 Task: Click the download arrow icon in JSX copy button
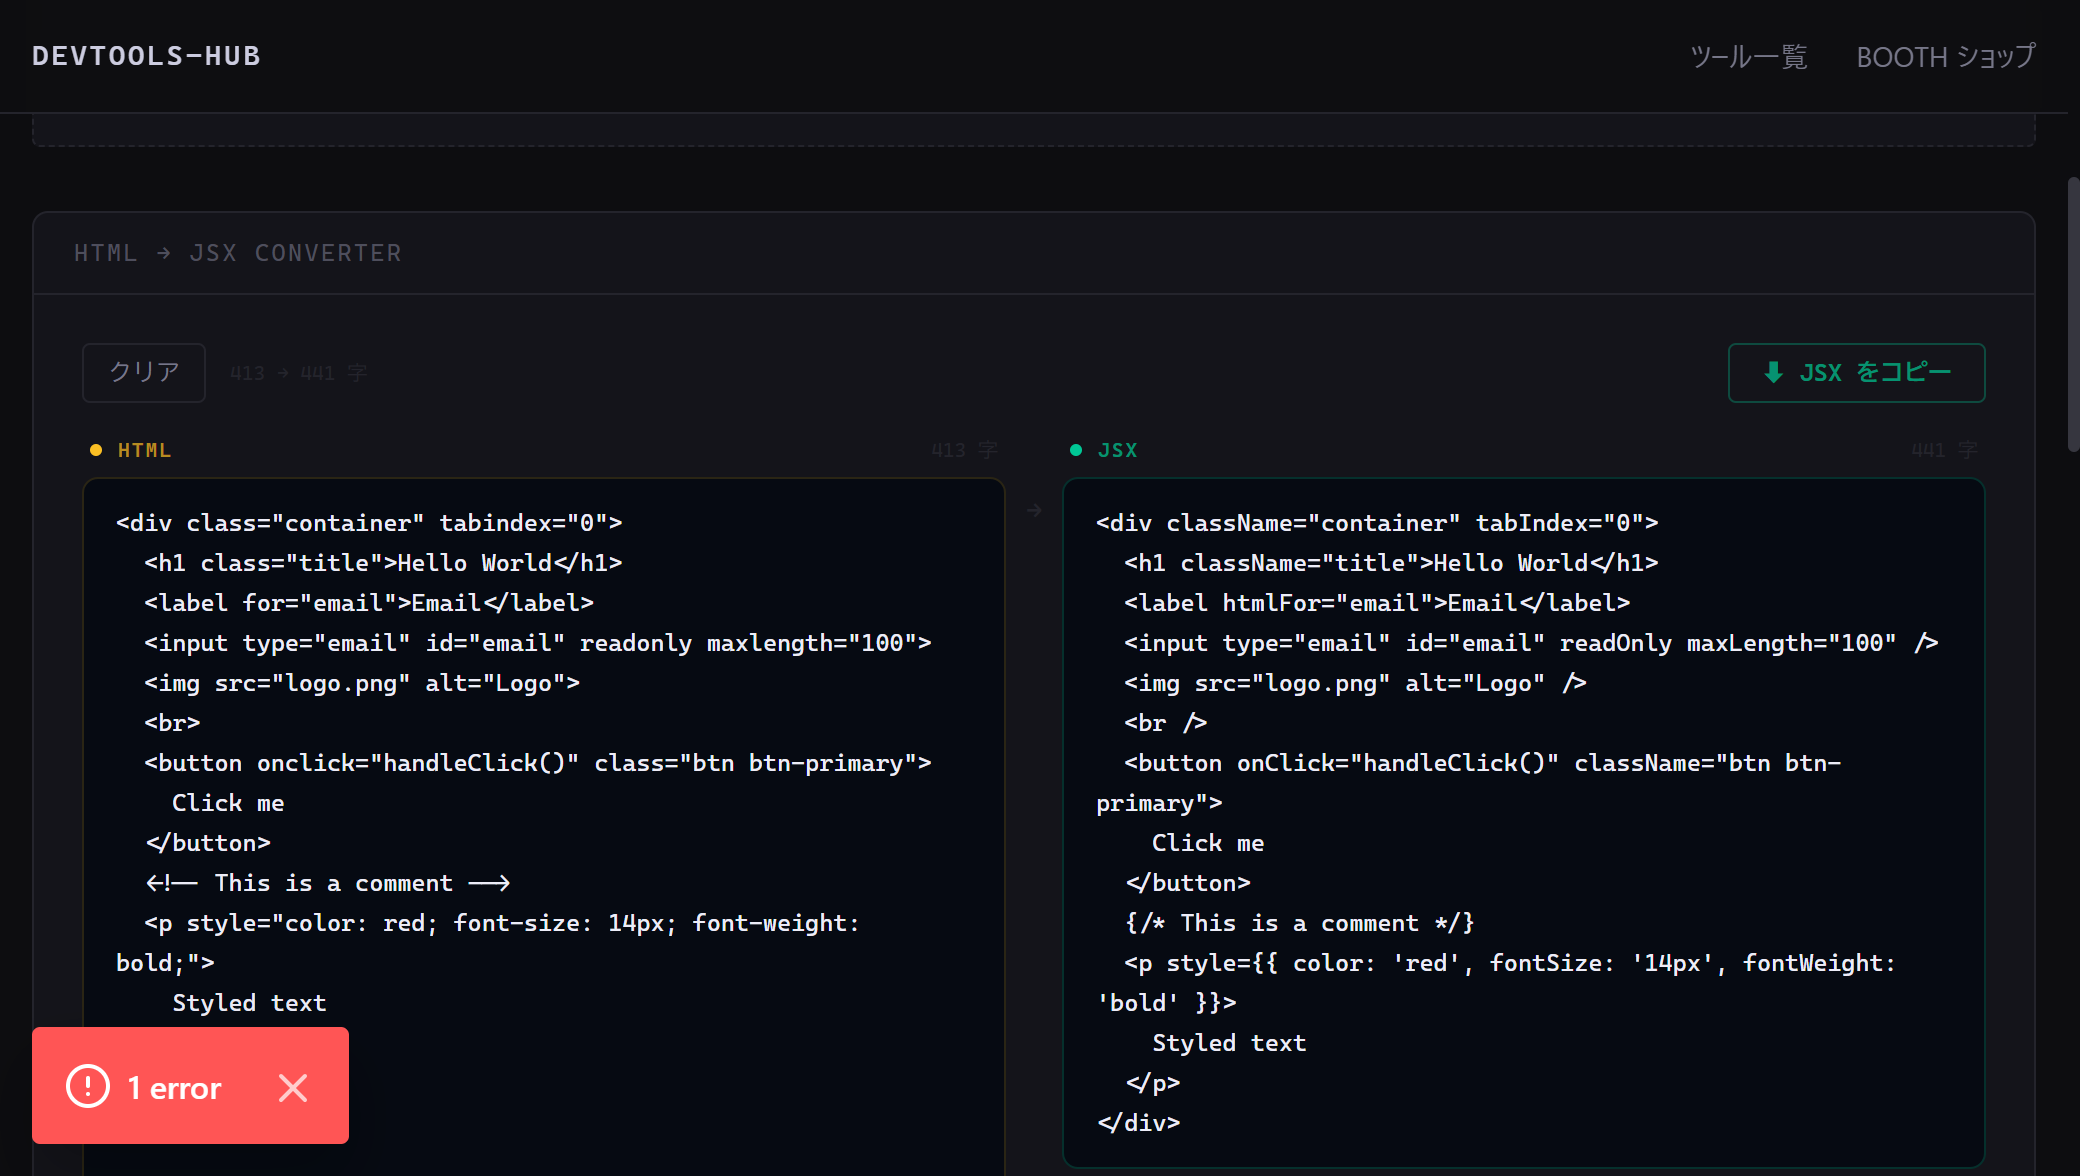pyautogui.click(x=1773, y=373)
